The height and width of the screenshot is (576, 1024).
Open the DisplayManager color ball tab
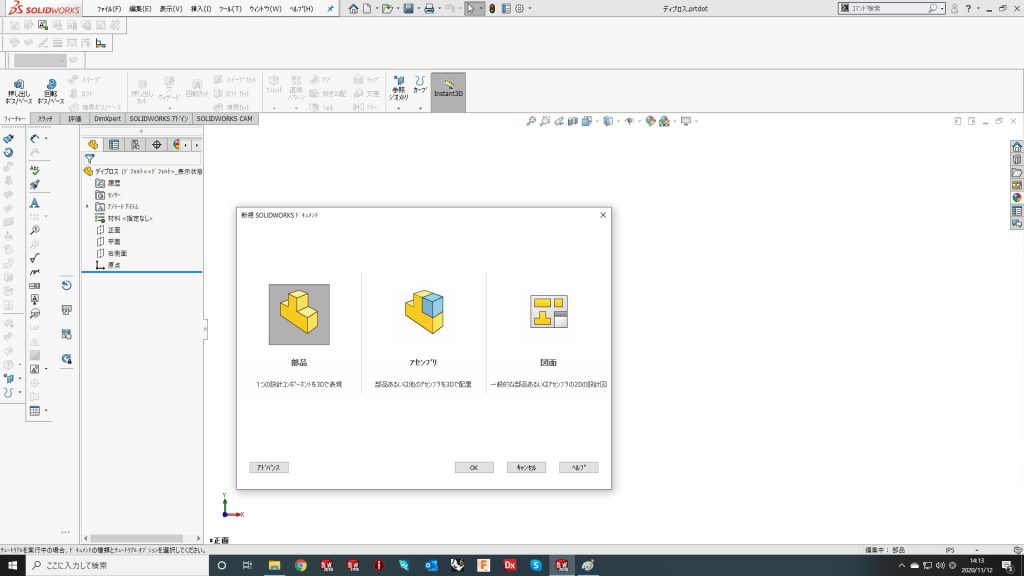point(176,145)
